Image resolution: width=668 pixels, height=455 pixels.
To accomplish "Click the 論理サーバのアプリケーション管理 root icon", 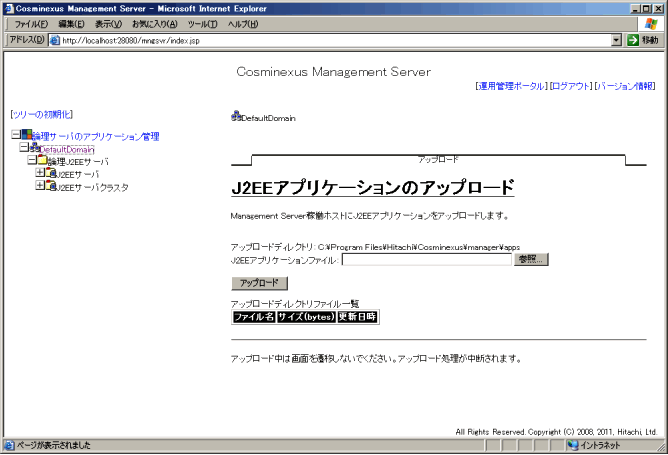I will pos(27,135).
